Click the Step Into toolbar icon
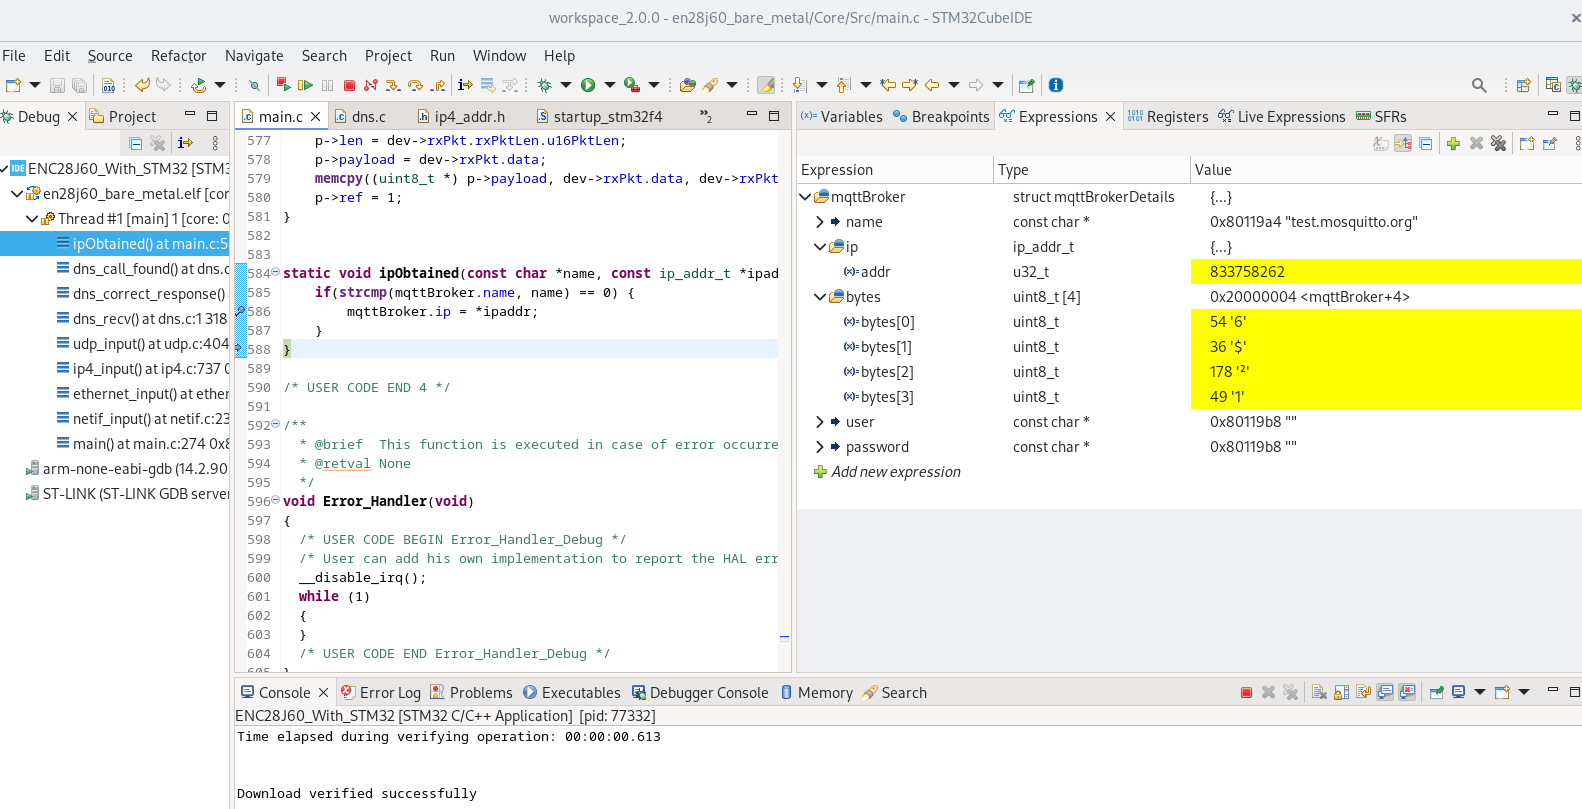 coord(393,86)
